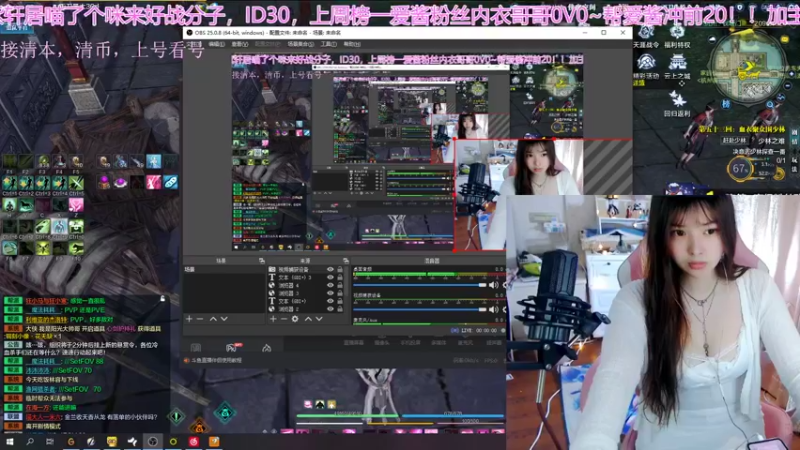The width and height of the screenshot is (800, 450).
Task: Select 浏览器 4 source row
Action: pyautogui.click(x=306, y=285)
